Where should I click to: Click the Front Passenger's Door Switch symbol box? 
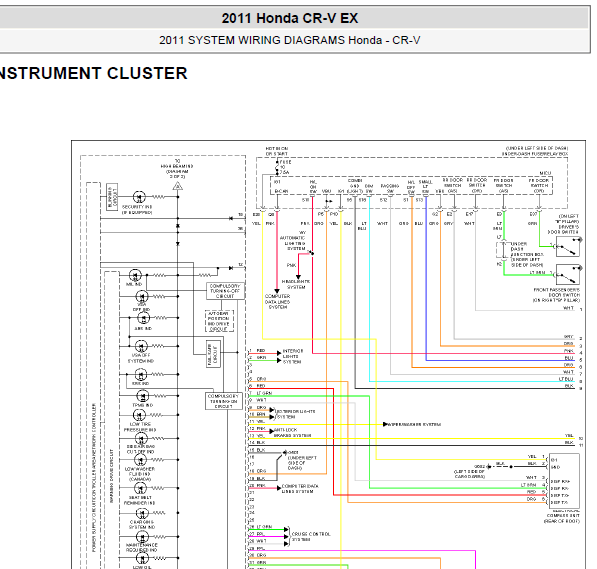pos(568,275)
